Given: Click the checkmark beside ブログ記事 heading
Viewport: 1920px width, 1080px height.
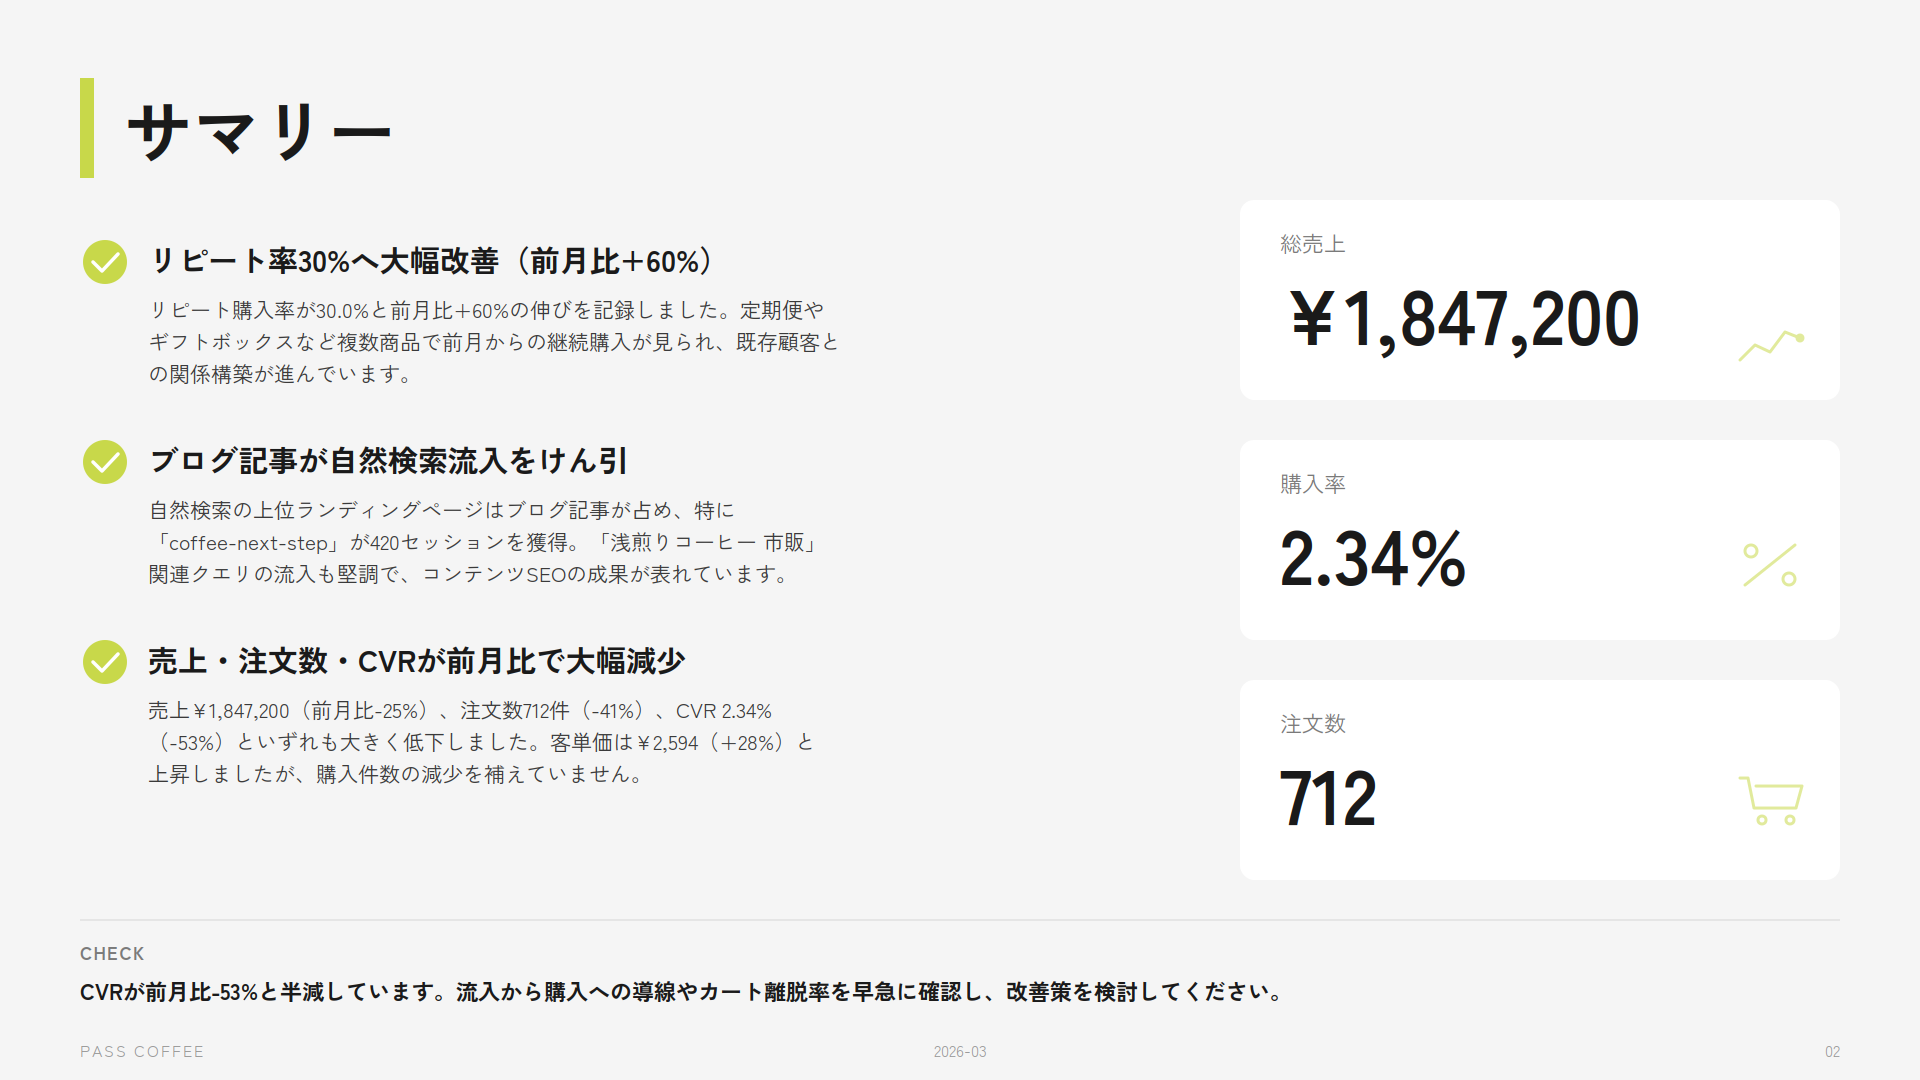Looking at the screenshot, I should tap(105, 462).
